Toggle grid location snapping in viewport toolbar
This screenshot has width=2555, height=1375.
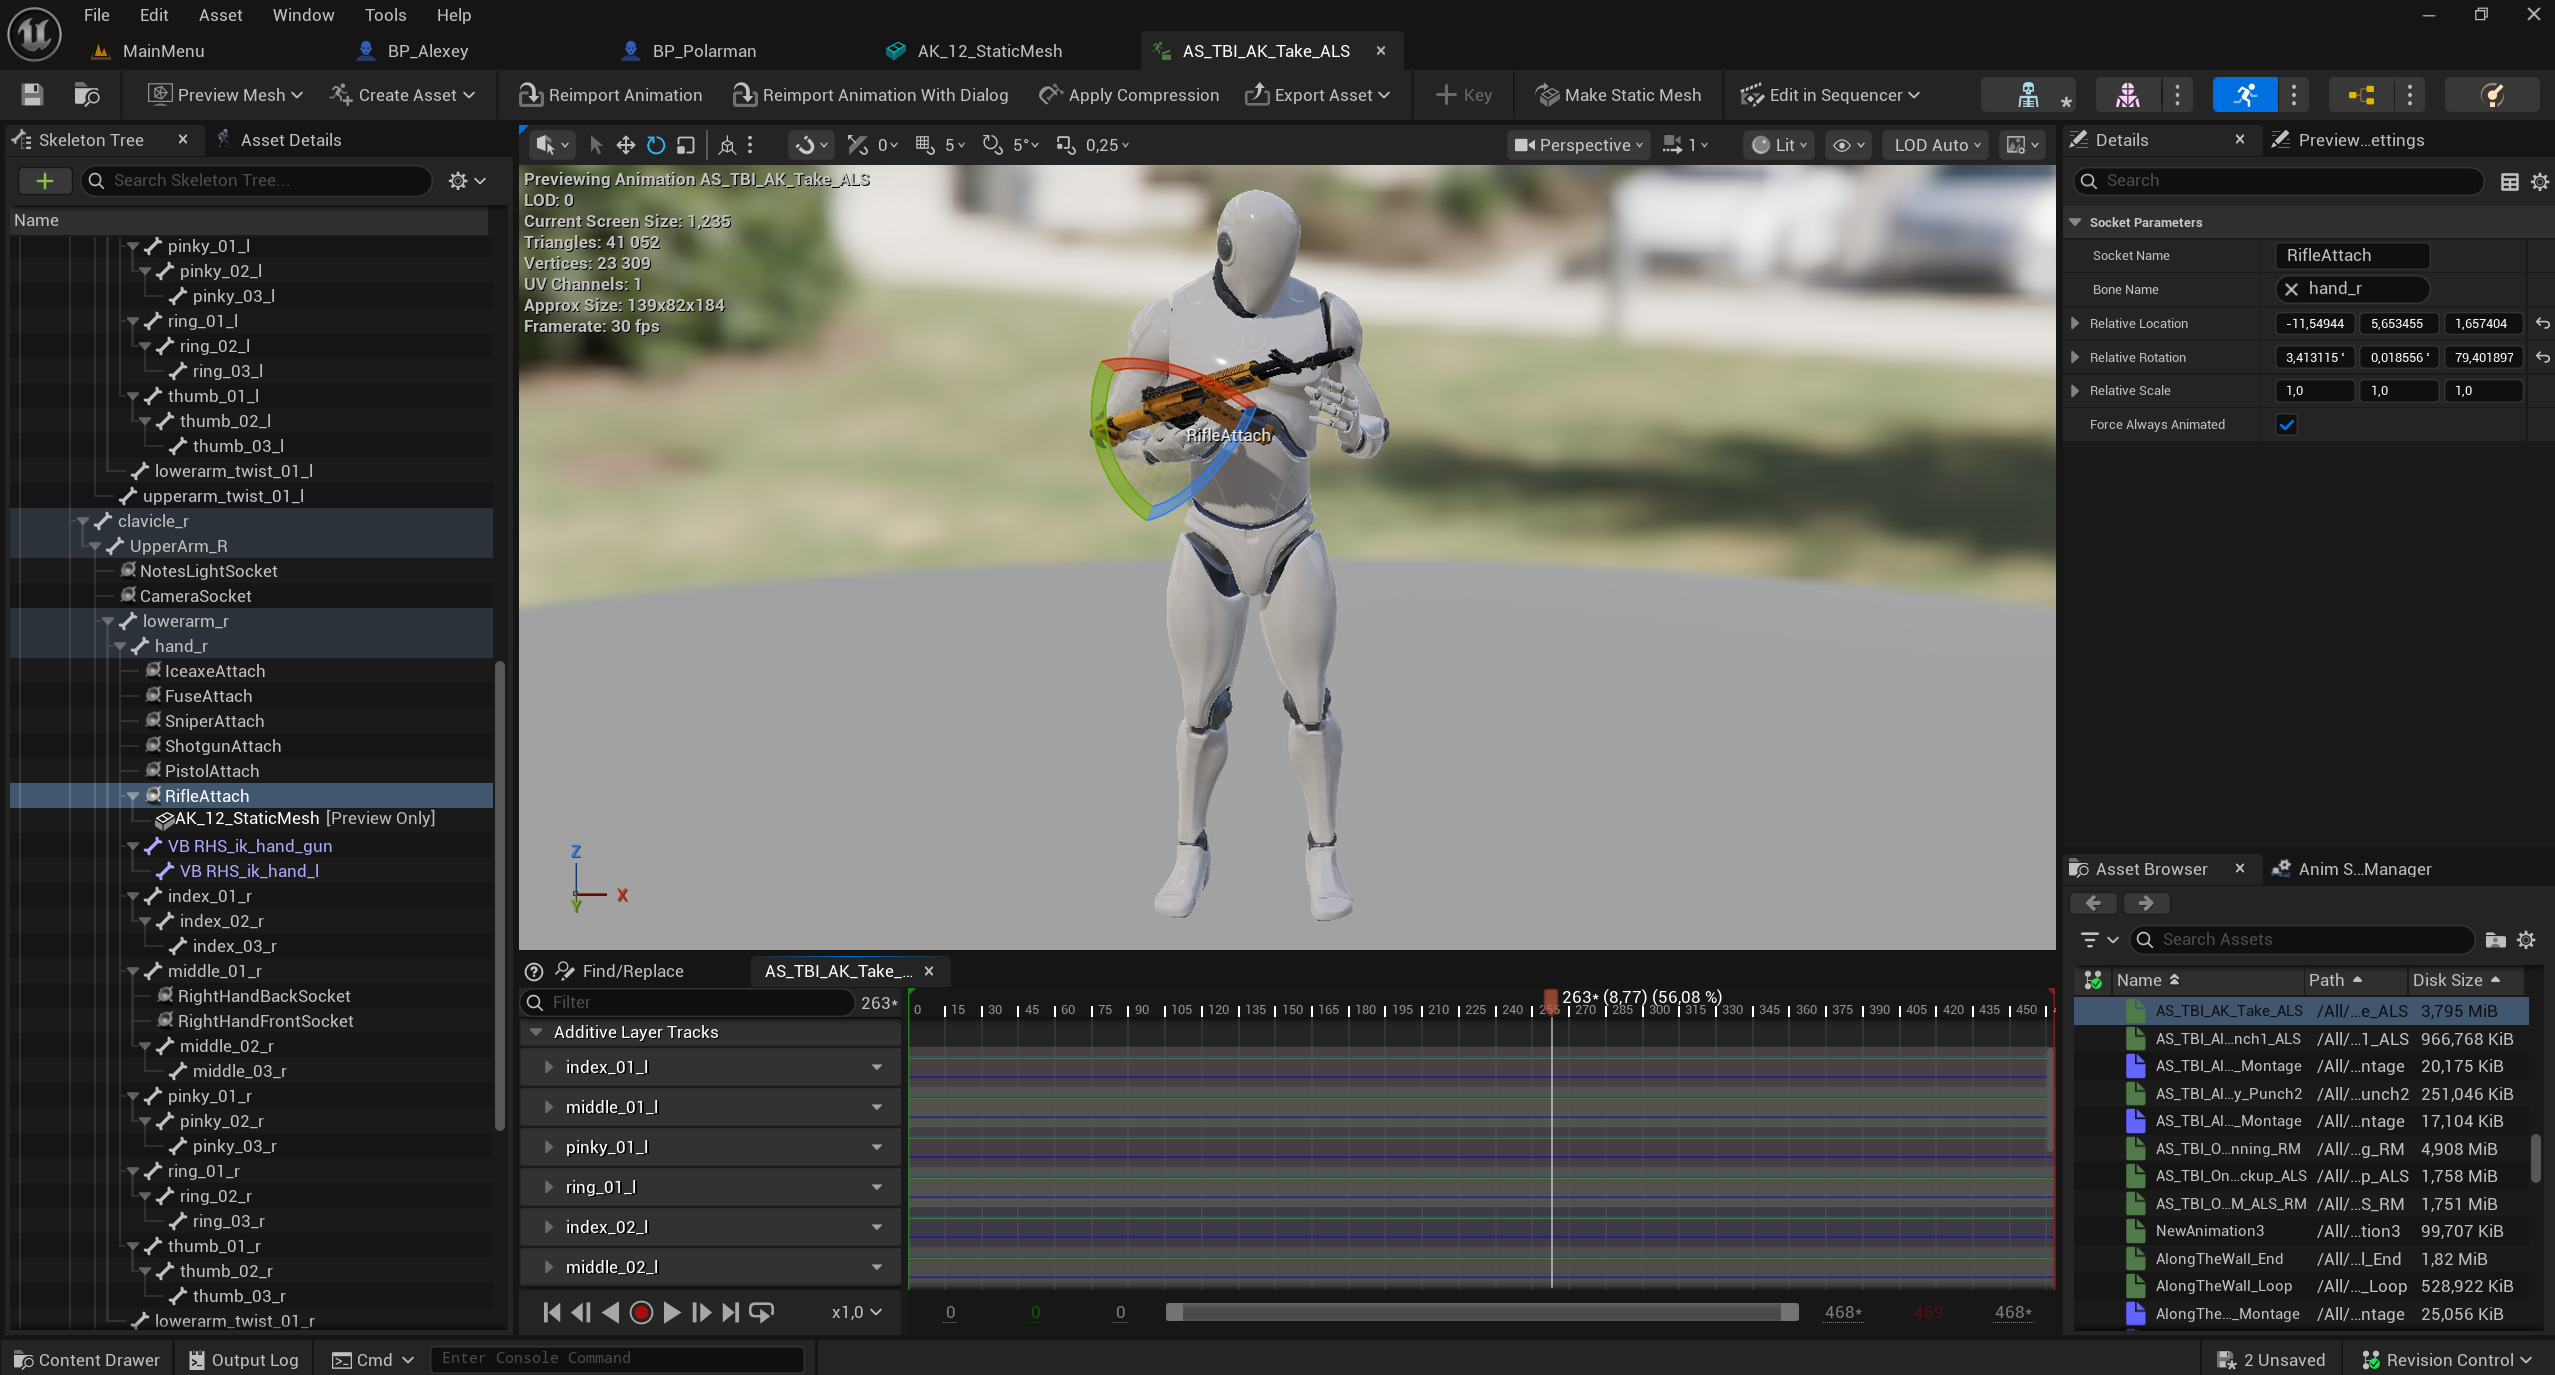925,145
